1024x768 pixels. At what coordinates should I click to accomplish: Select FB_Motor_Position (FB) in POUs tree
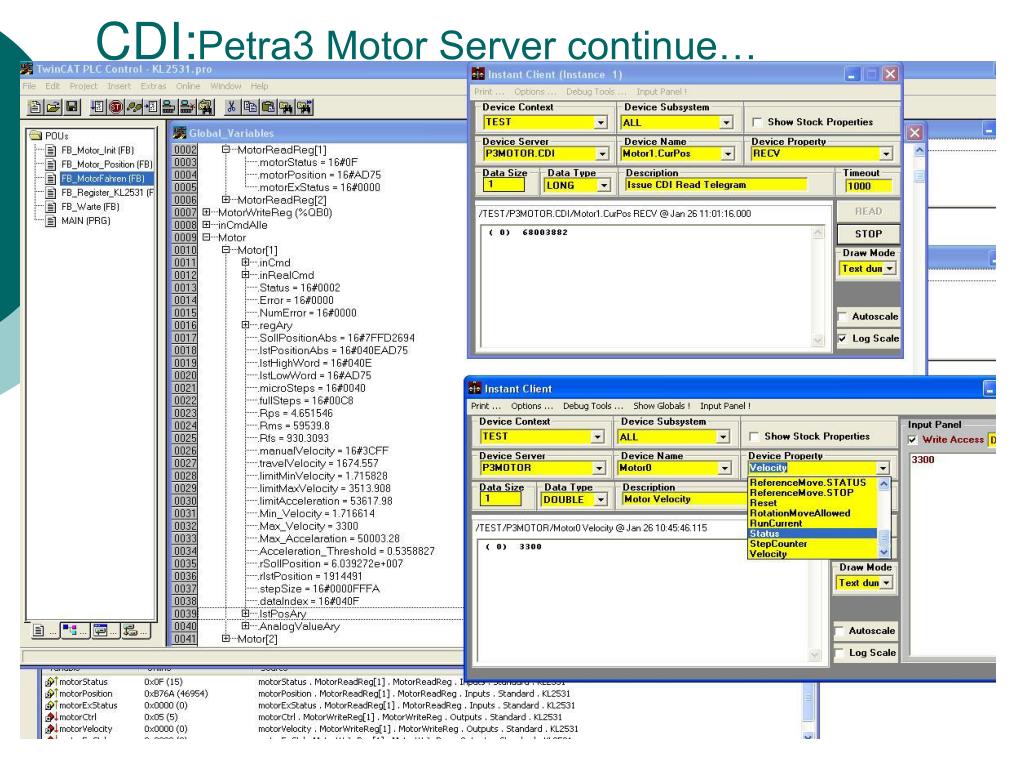click(106, 165)
